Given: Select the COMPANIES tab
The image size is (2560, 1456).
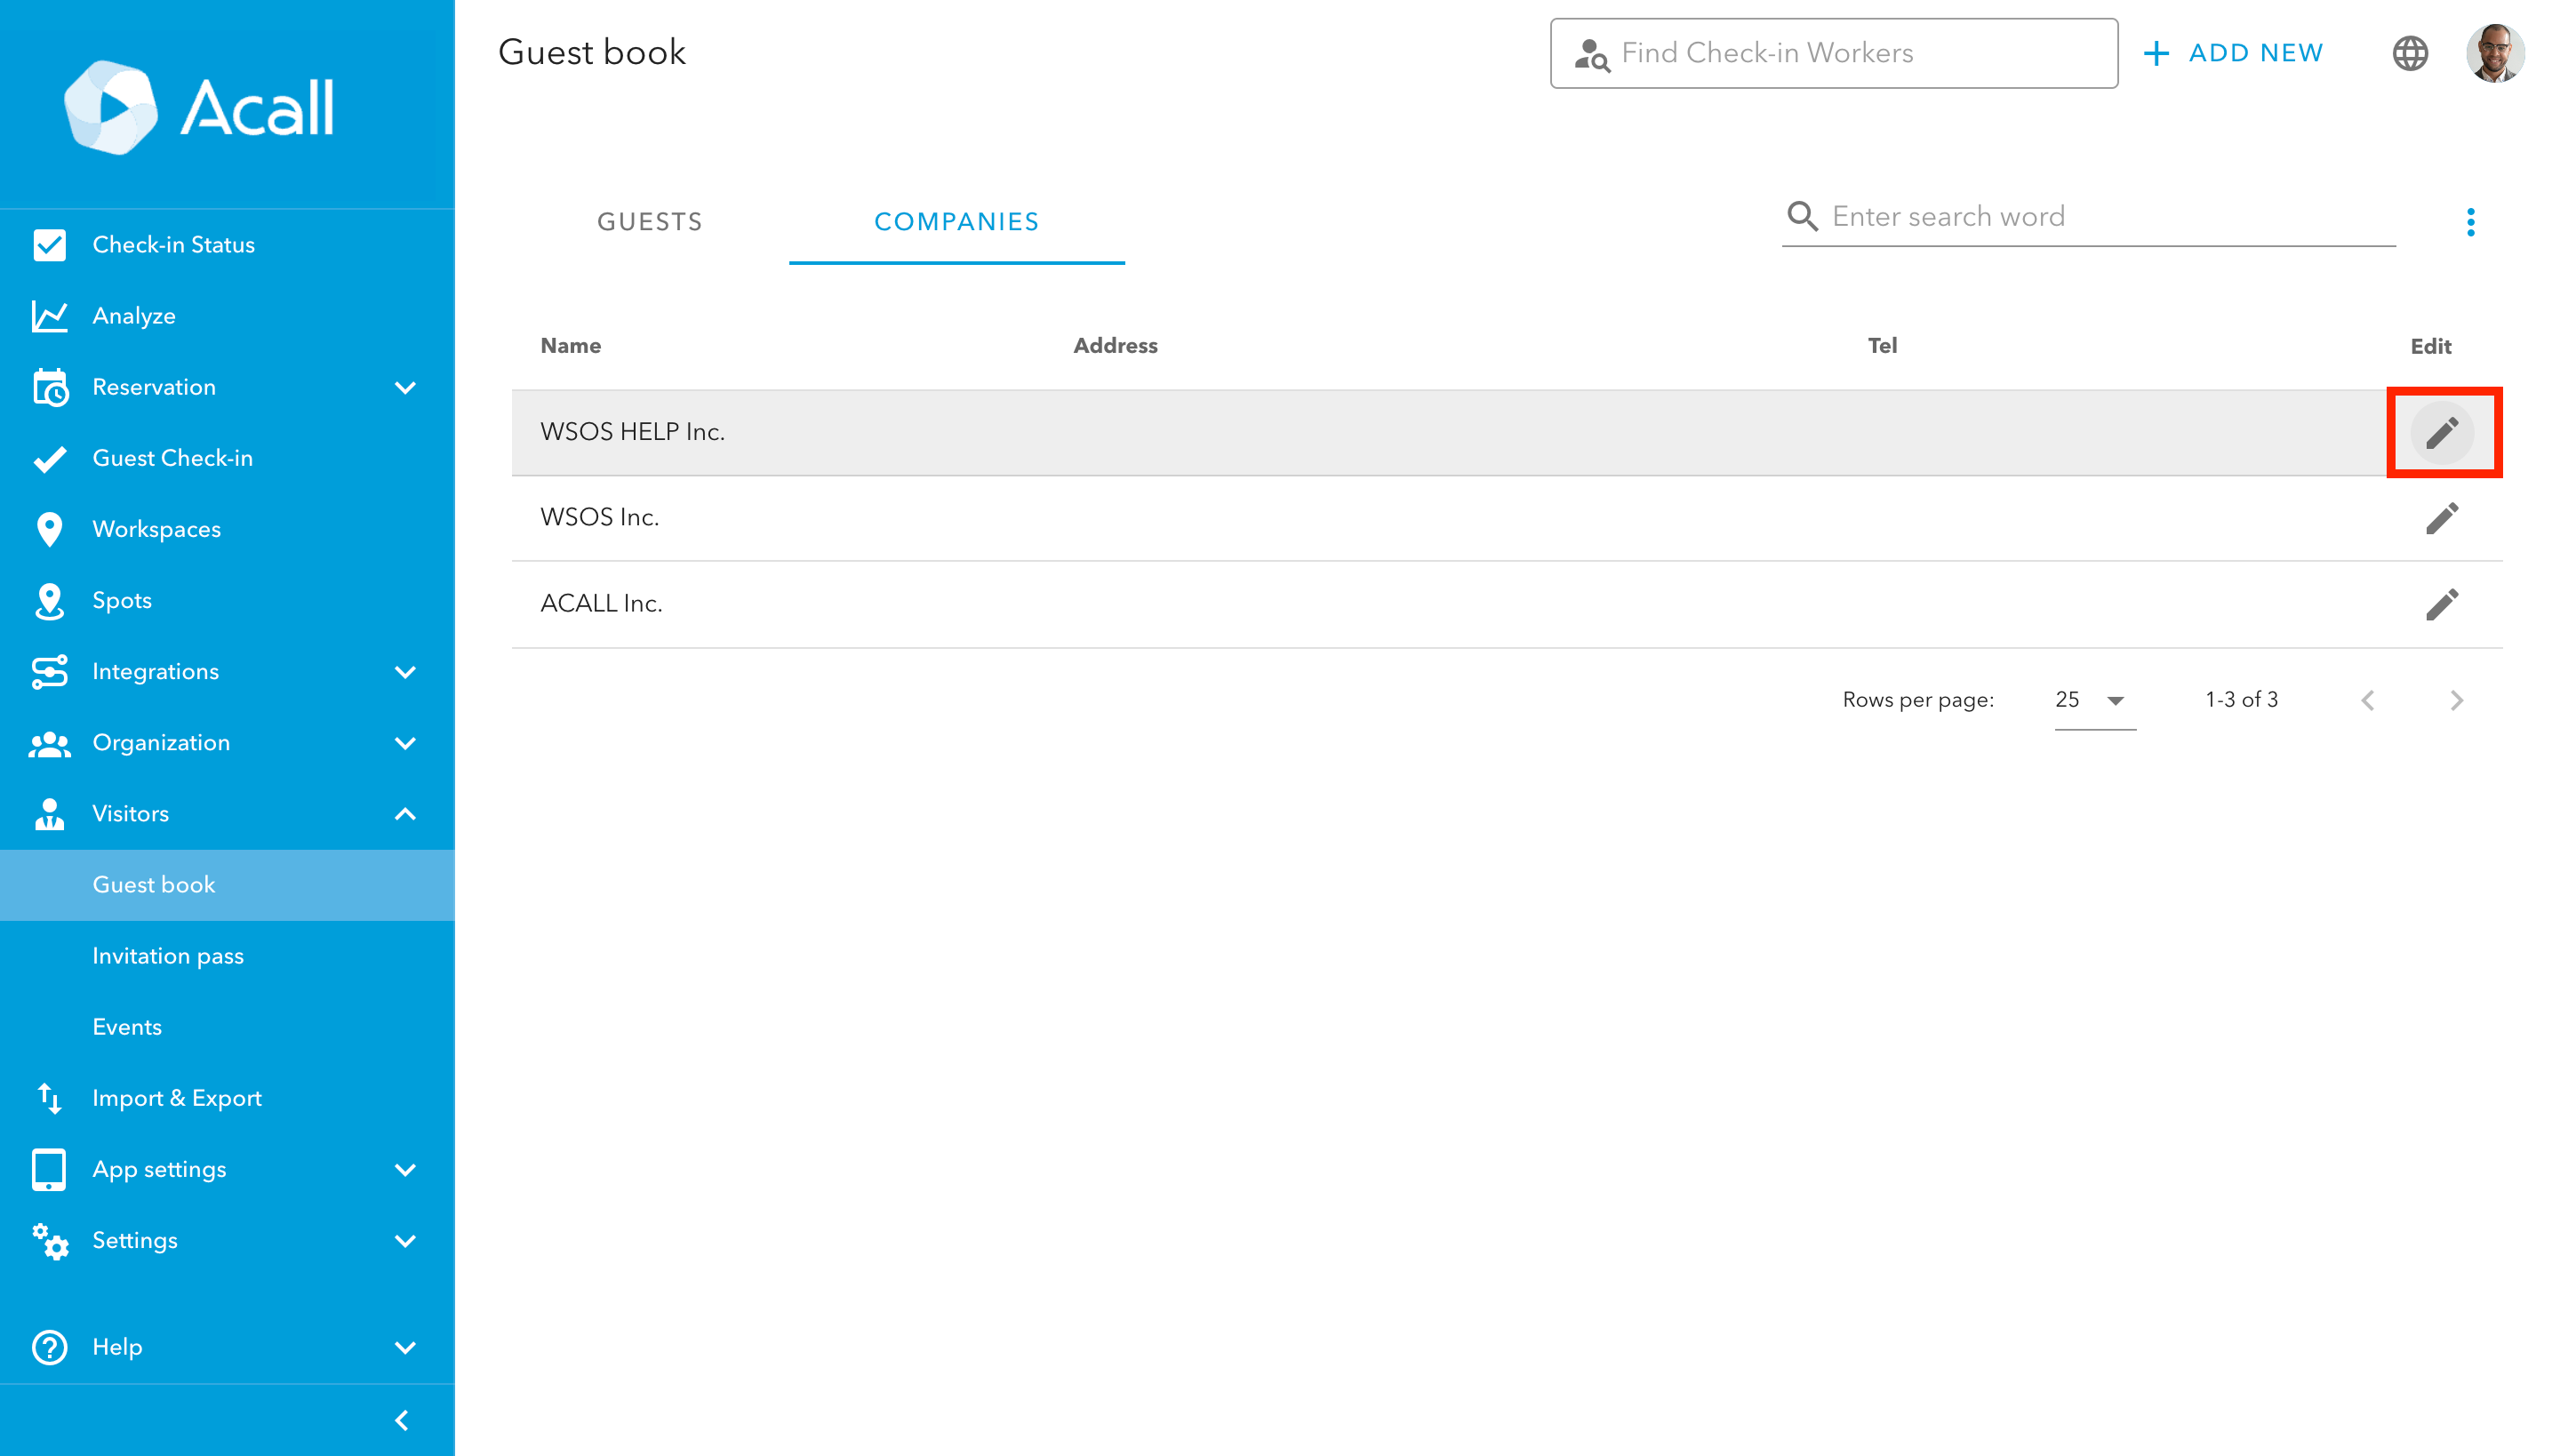Looking at the screenshot, I should coord(956,222).
